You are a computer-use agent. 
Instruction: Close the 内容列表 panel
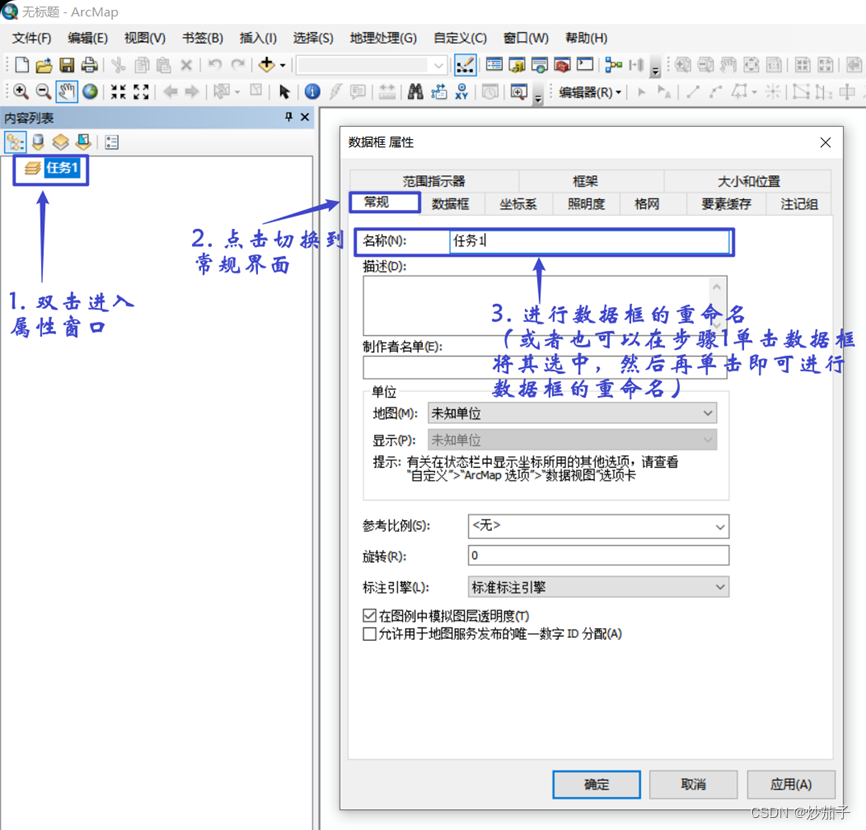pos(305,117)
